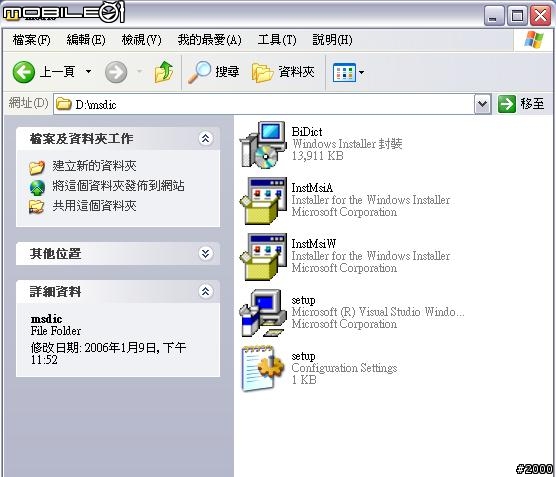
Task: Open the 工具(T) menu
Action: (x=277, y=40)
